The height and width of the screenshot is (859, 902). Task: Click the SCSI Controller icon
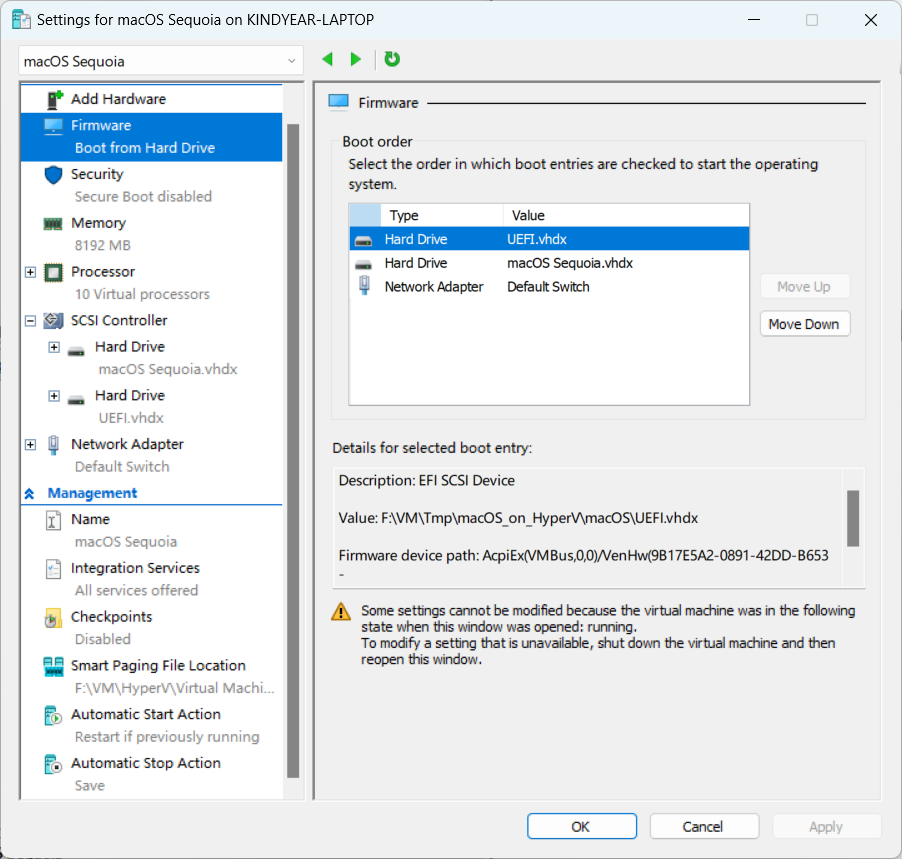(53, 320)
